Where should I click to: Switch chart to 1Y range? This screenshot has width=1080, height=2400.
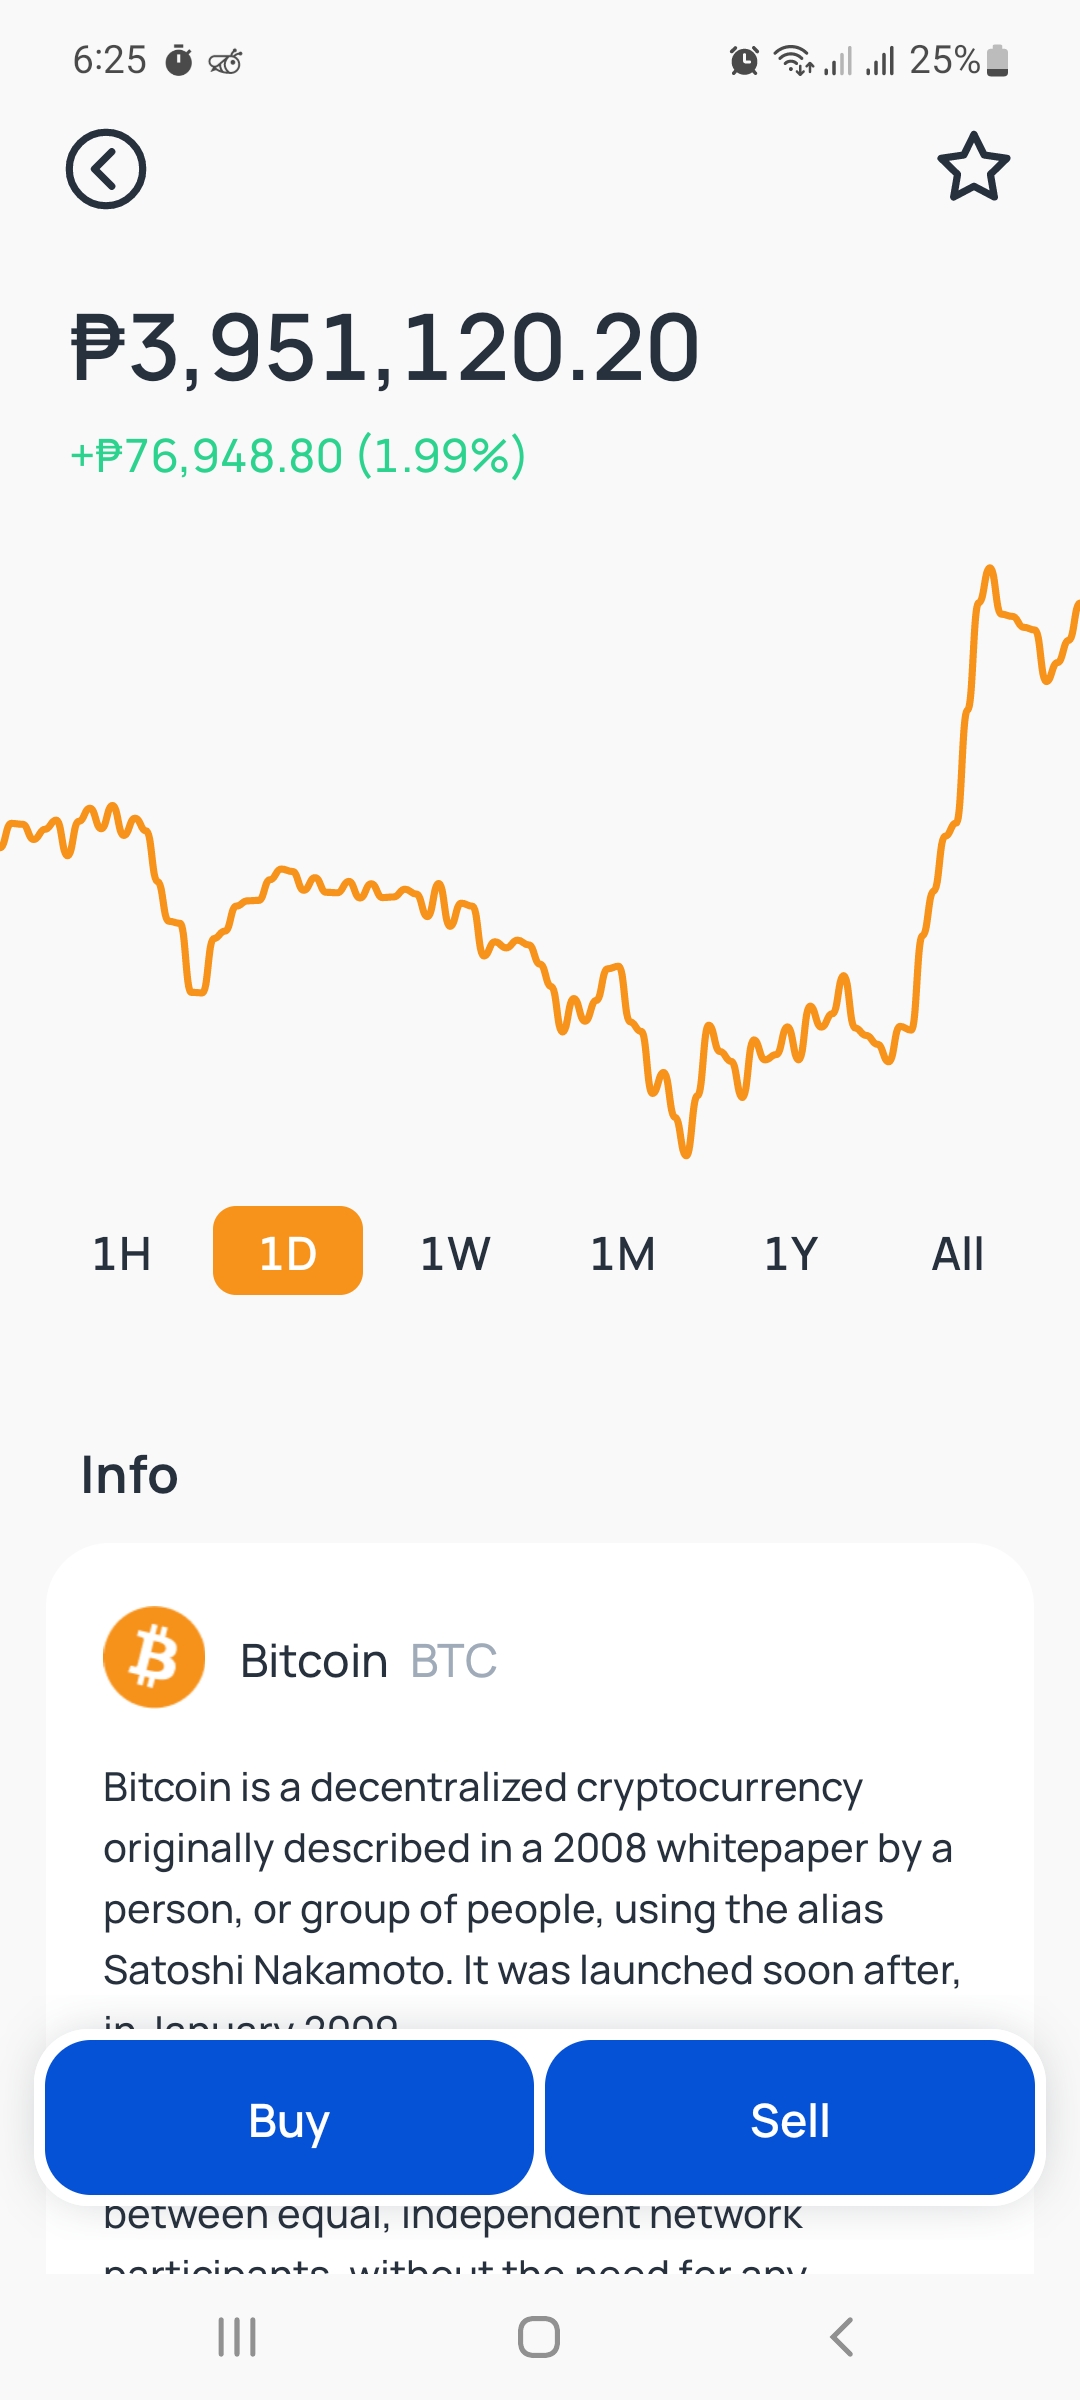click(791, 1253)
